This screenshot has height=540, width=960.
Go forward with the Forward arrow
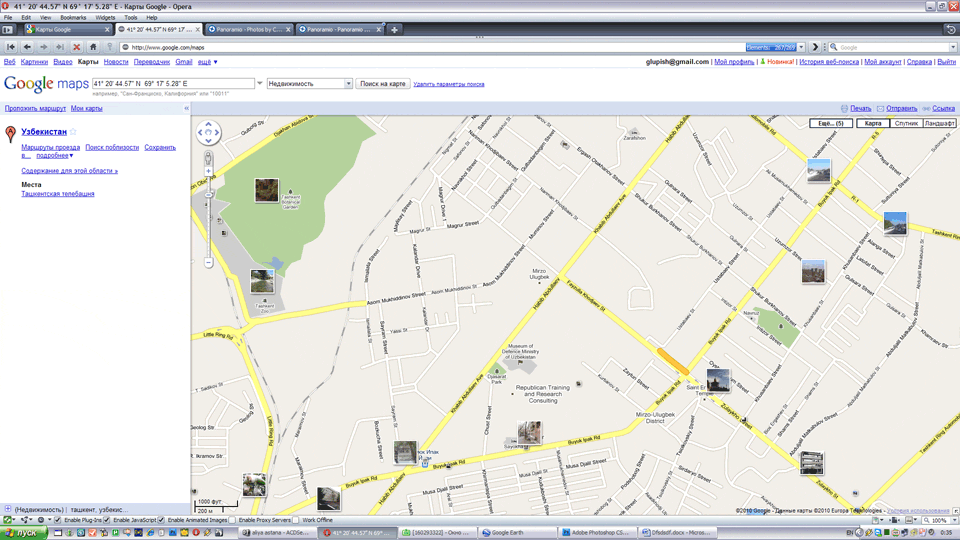[x=43, y=47]
